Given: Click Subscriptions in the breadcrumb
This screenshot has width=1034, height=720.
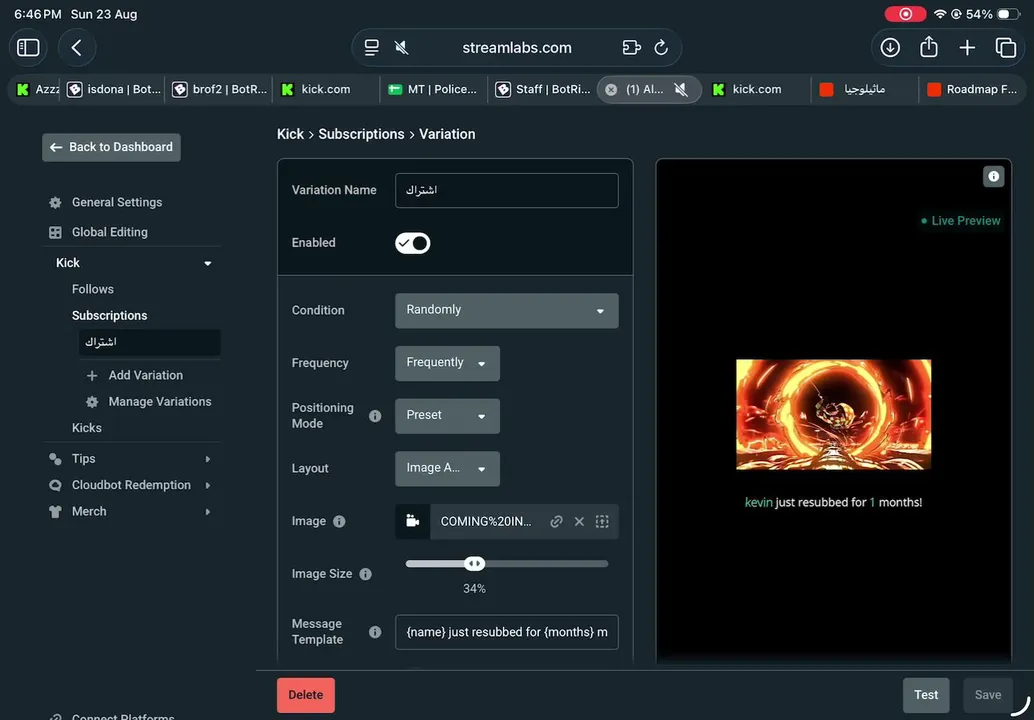Looking at the screenshot, I should [x=361, y=134].
